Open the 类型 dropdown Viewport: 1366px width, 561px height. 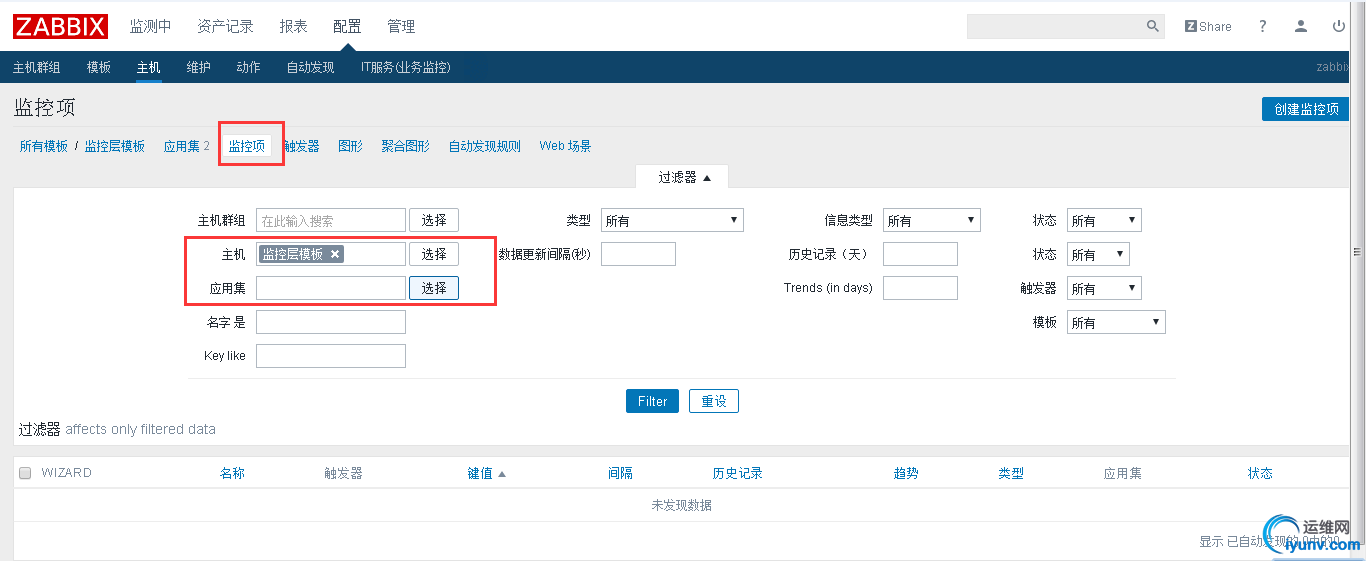(672, 221)
